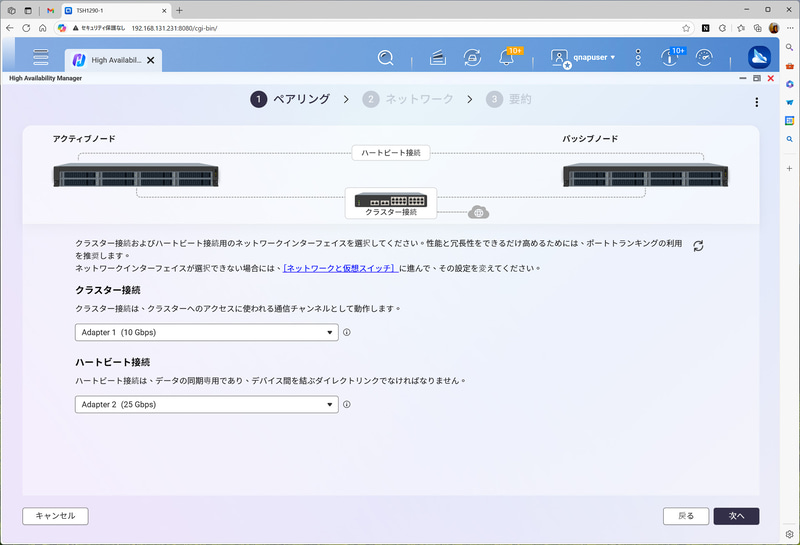Screen dimensions: 800x545
Task: Click the キャンセル button
Action: 55,516
